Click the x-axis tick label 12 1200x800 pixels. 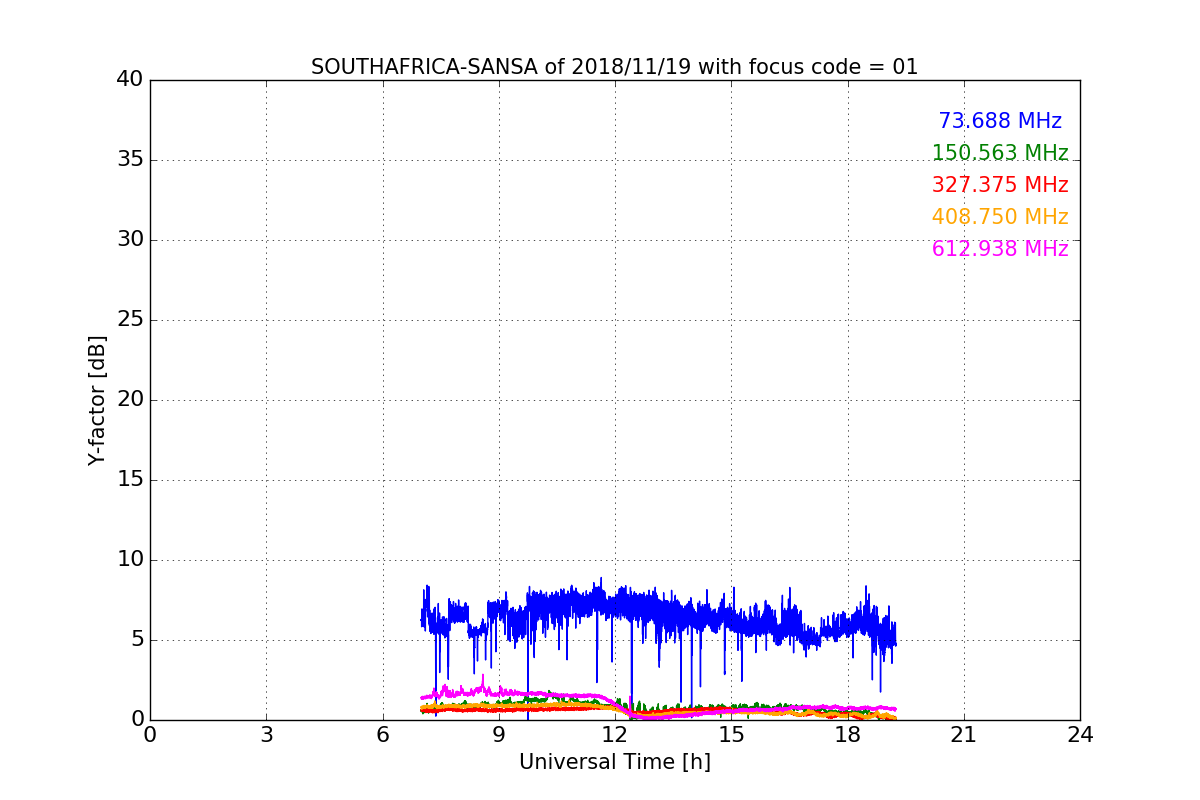click(x=615, y=735)
